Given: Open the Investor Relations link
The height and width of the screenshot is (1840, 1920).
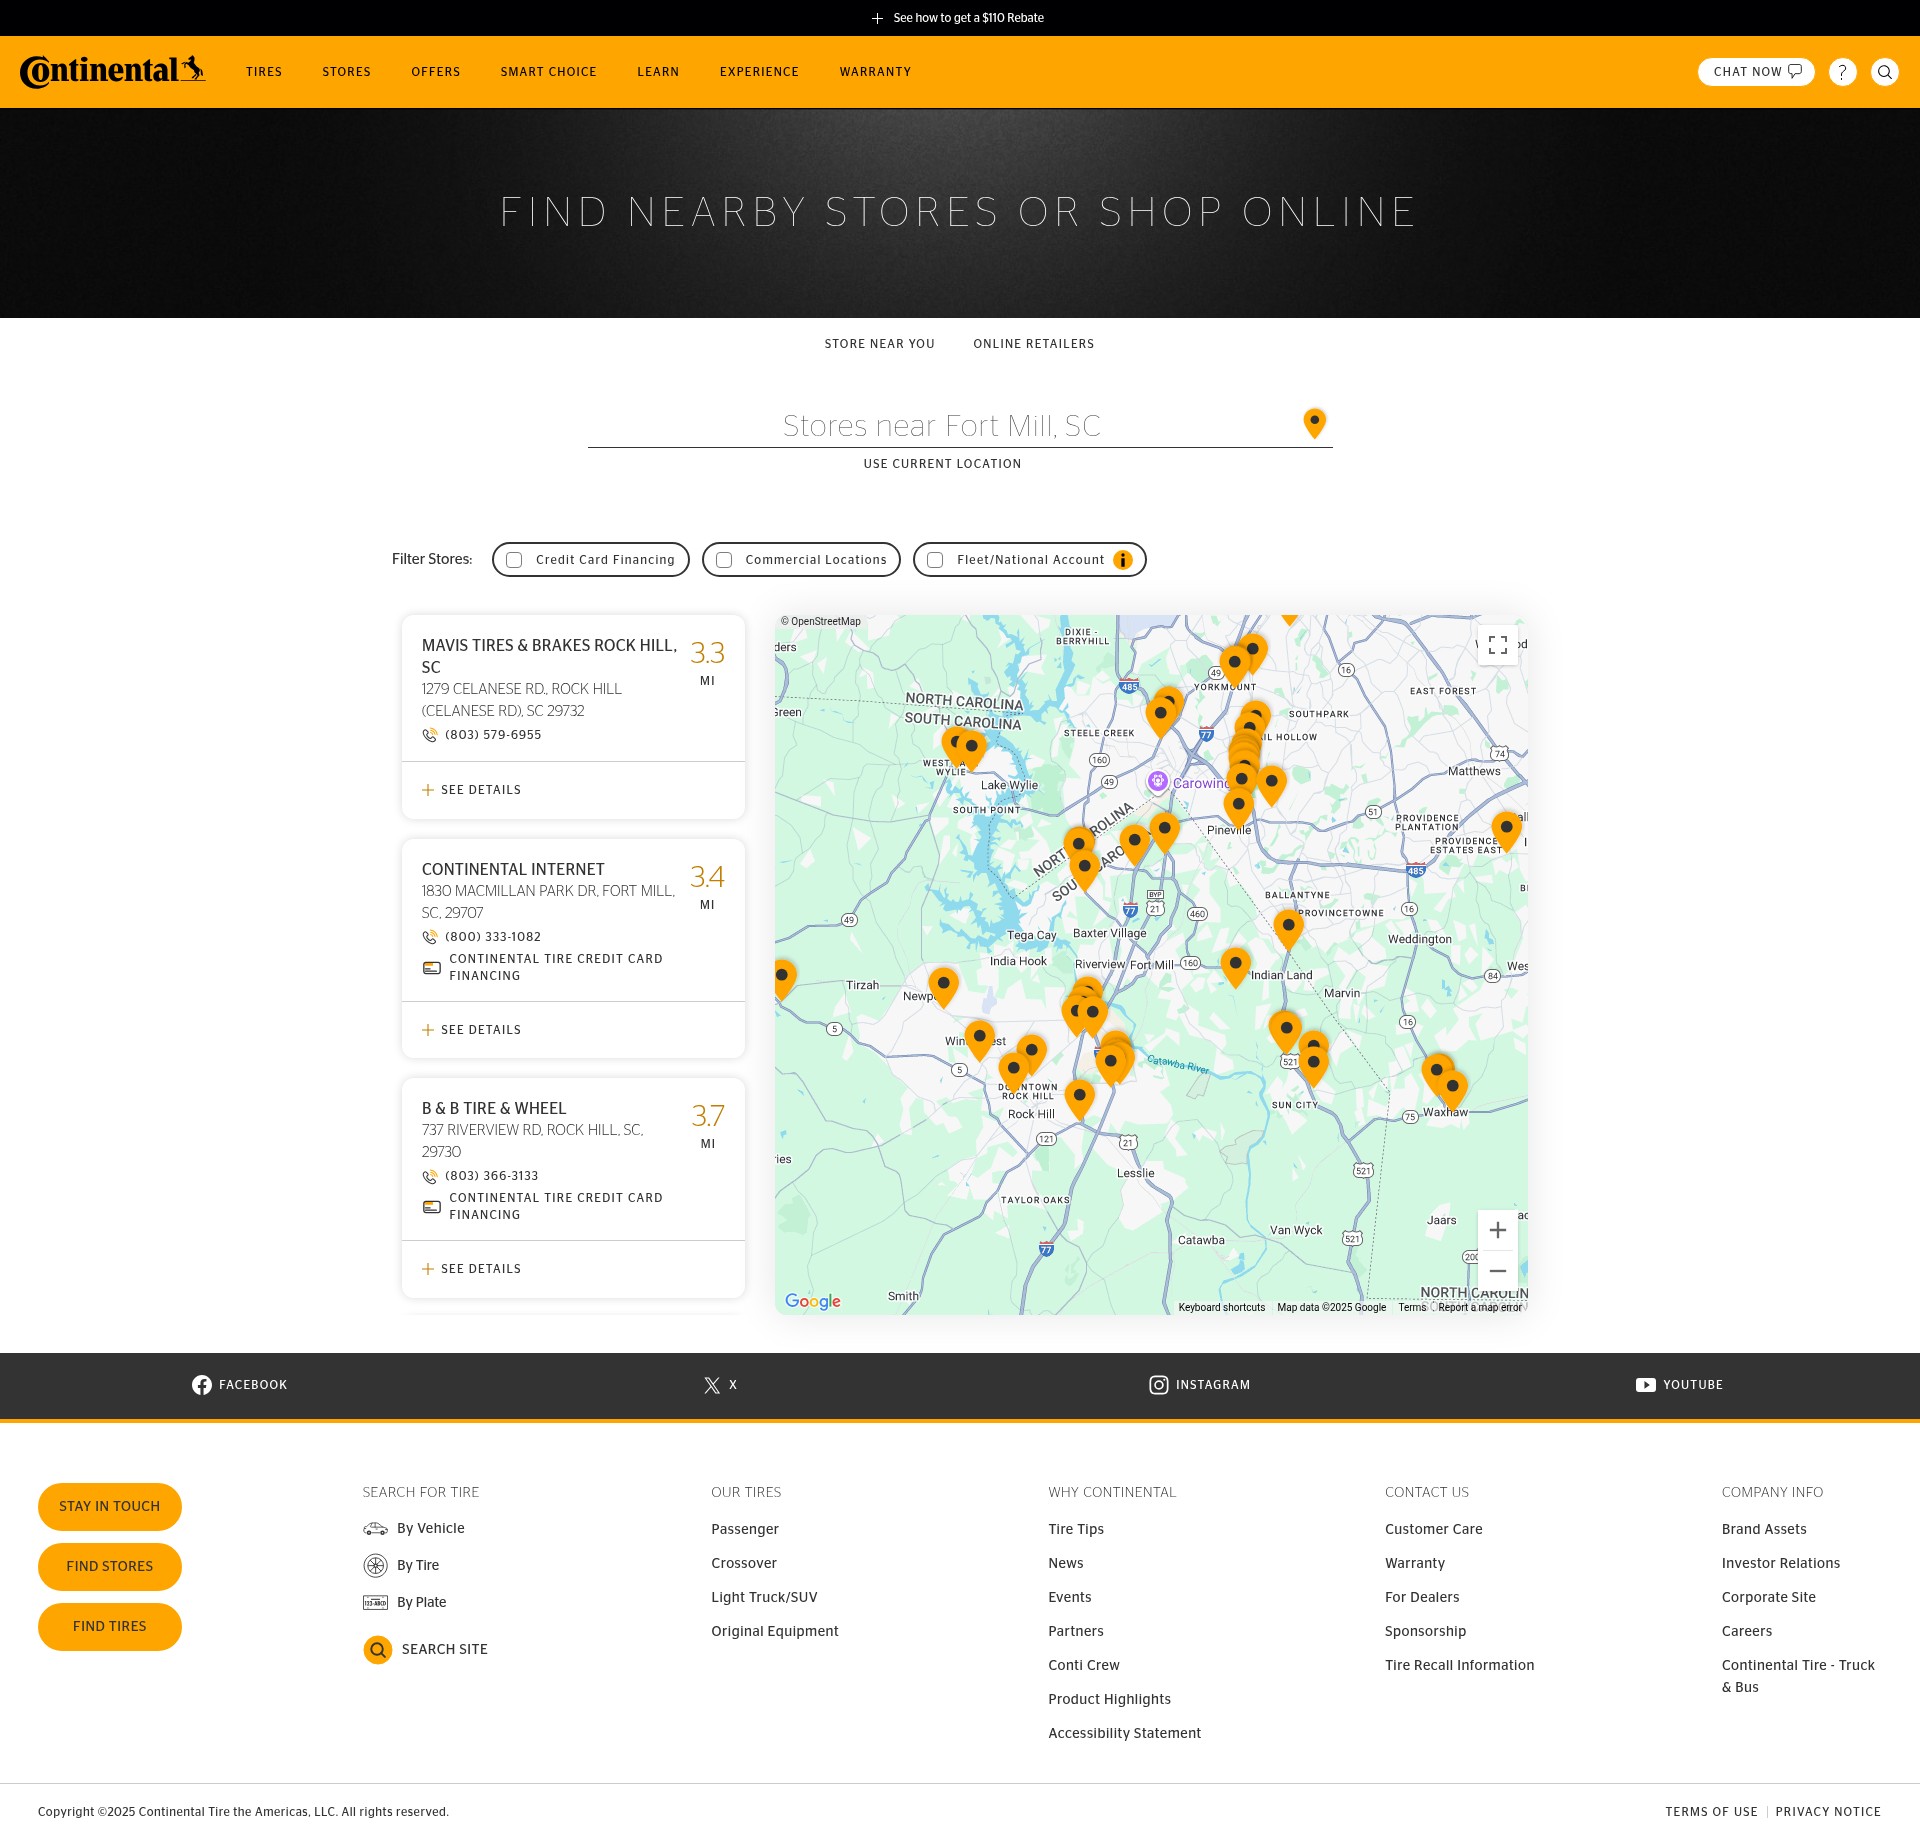Looking at the screenshot, I should [1781, 1563].
